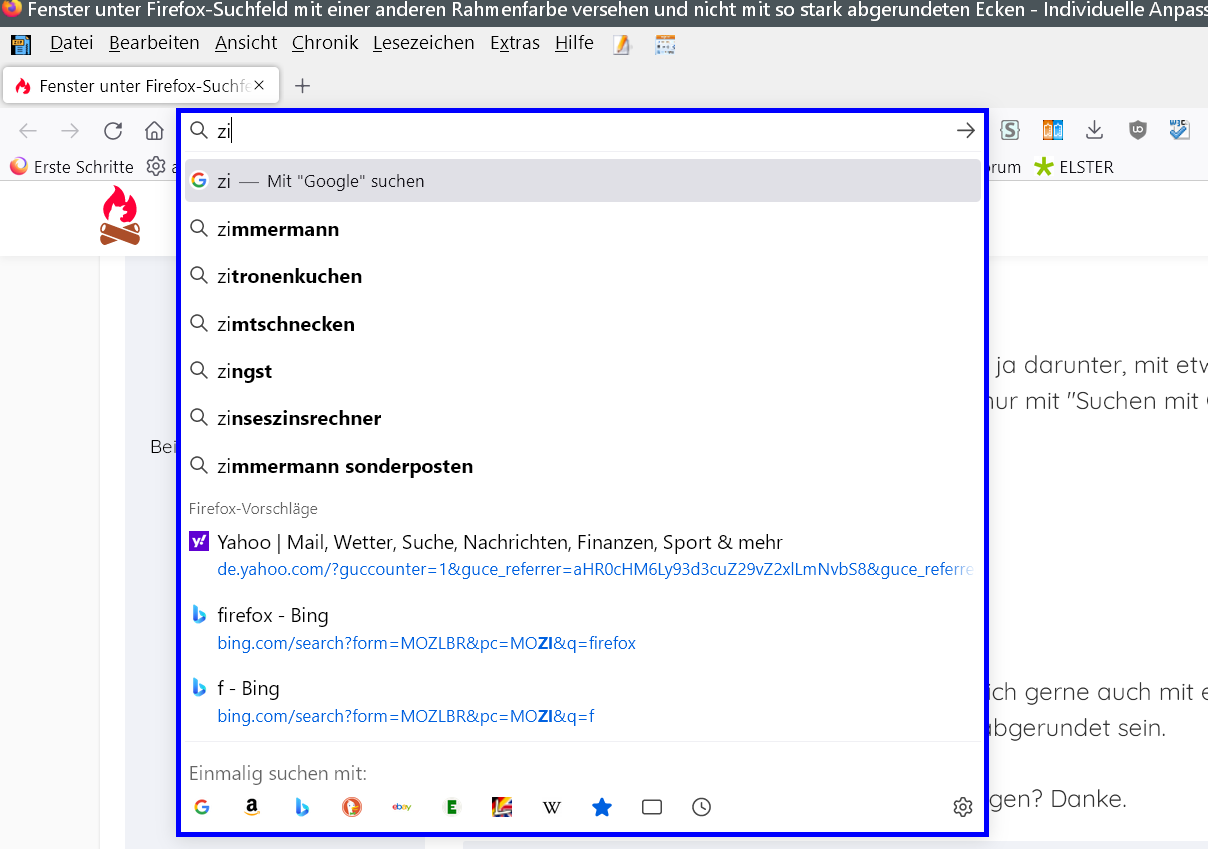Open uBlock Origin shield icon

1138,130
